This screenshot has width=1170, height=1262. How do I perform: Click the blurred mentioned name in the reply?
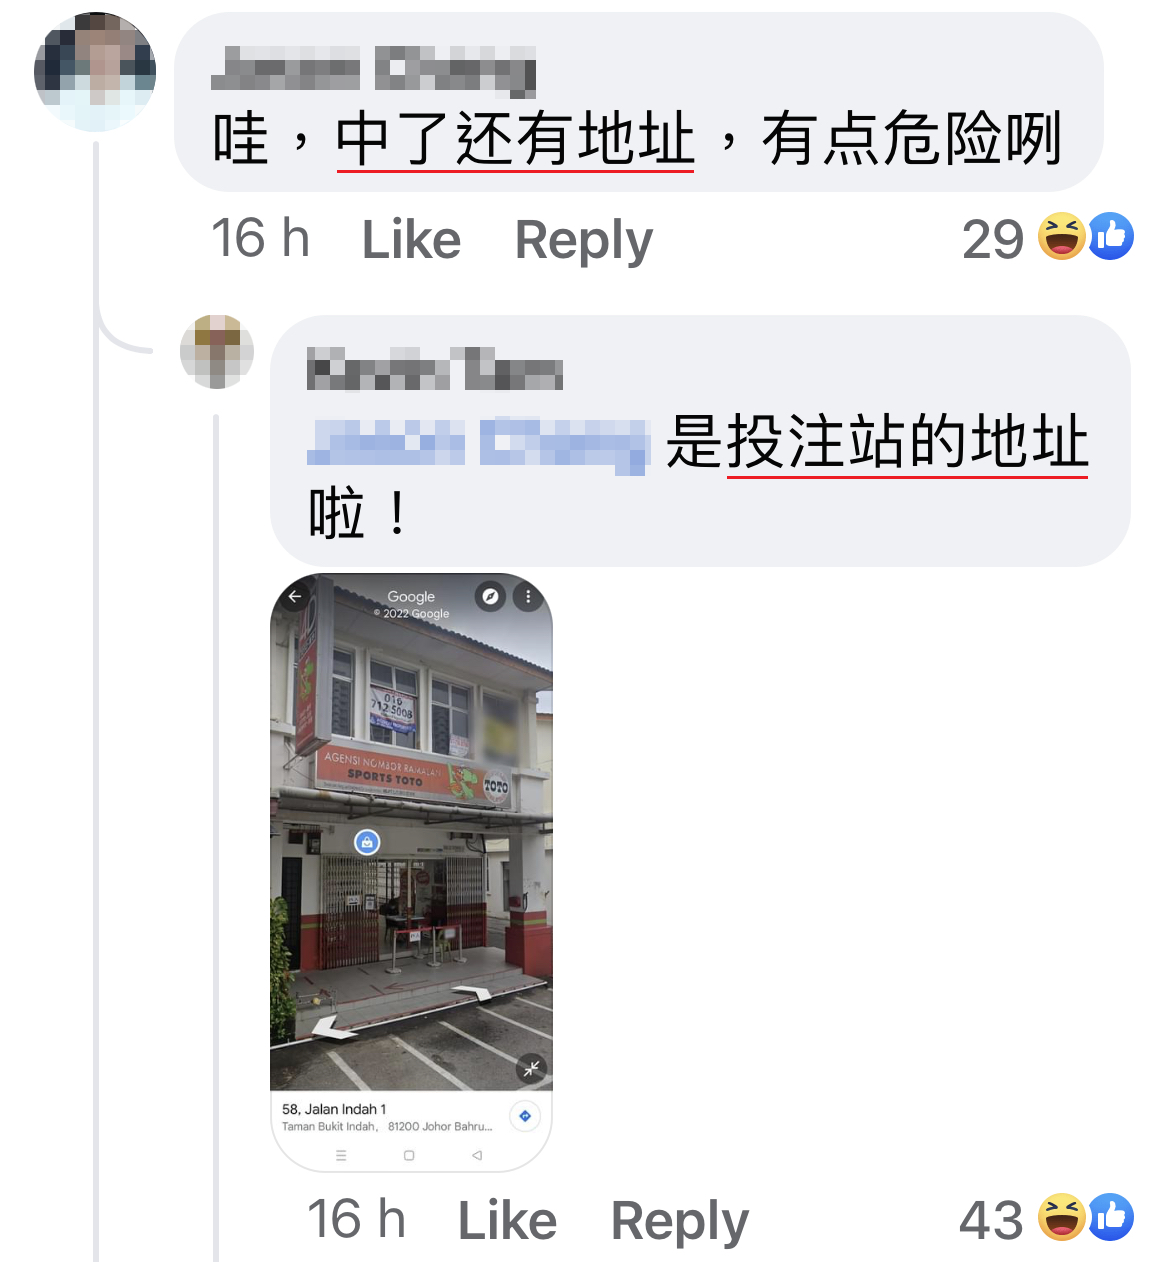coord(478,444)
